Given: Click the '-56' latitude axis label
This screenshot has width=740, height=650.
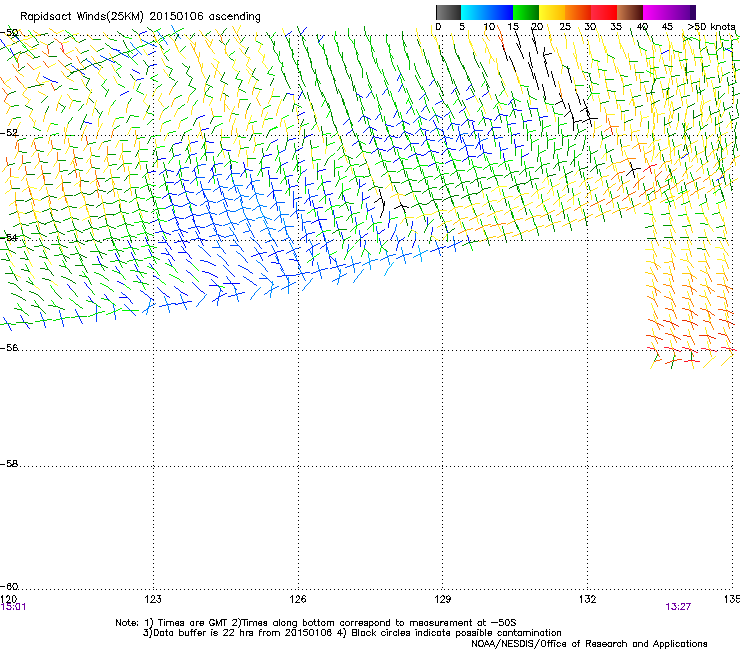Looking at the screenshot, I should [x=9, y=347].
